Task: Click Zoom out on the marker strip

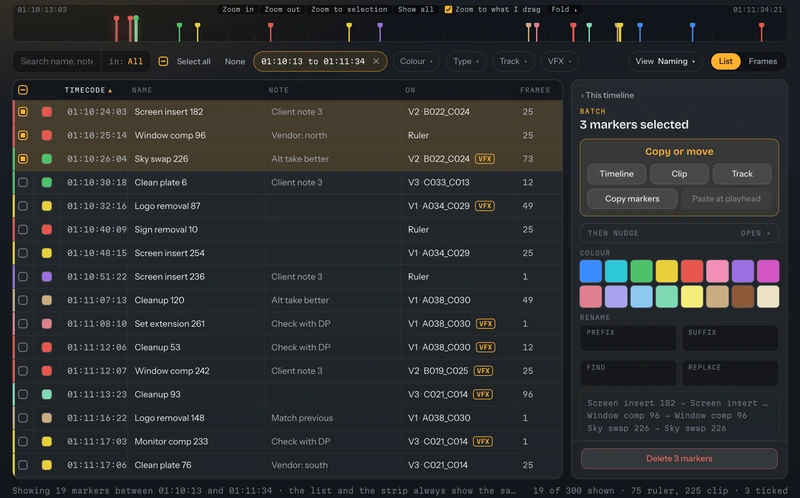Action: tap(282, 9)
